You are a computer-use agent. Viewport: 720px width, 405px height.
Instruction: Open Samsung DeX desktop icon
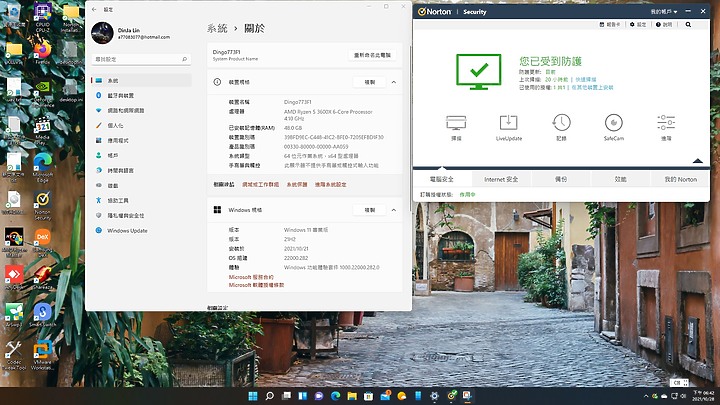43,243
